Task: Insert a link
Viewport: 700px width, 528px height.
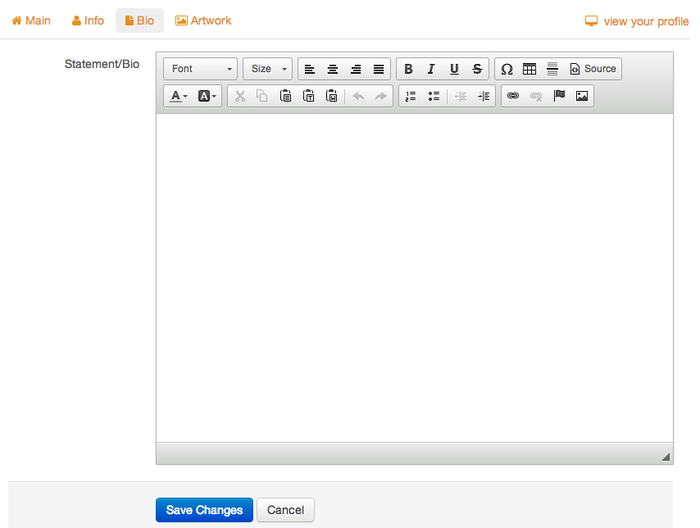Action: (x=513, y=96)
